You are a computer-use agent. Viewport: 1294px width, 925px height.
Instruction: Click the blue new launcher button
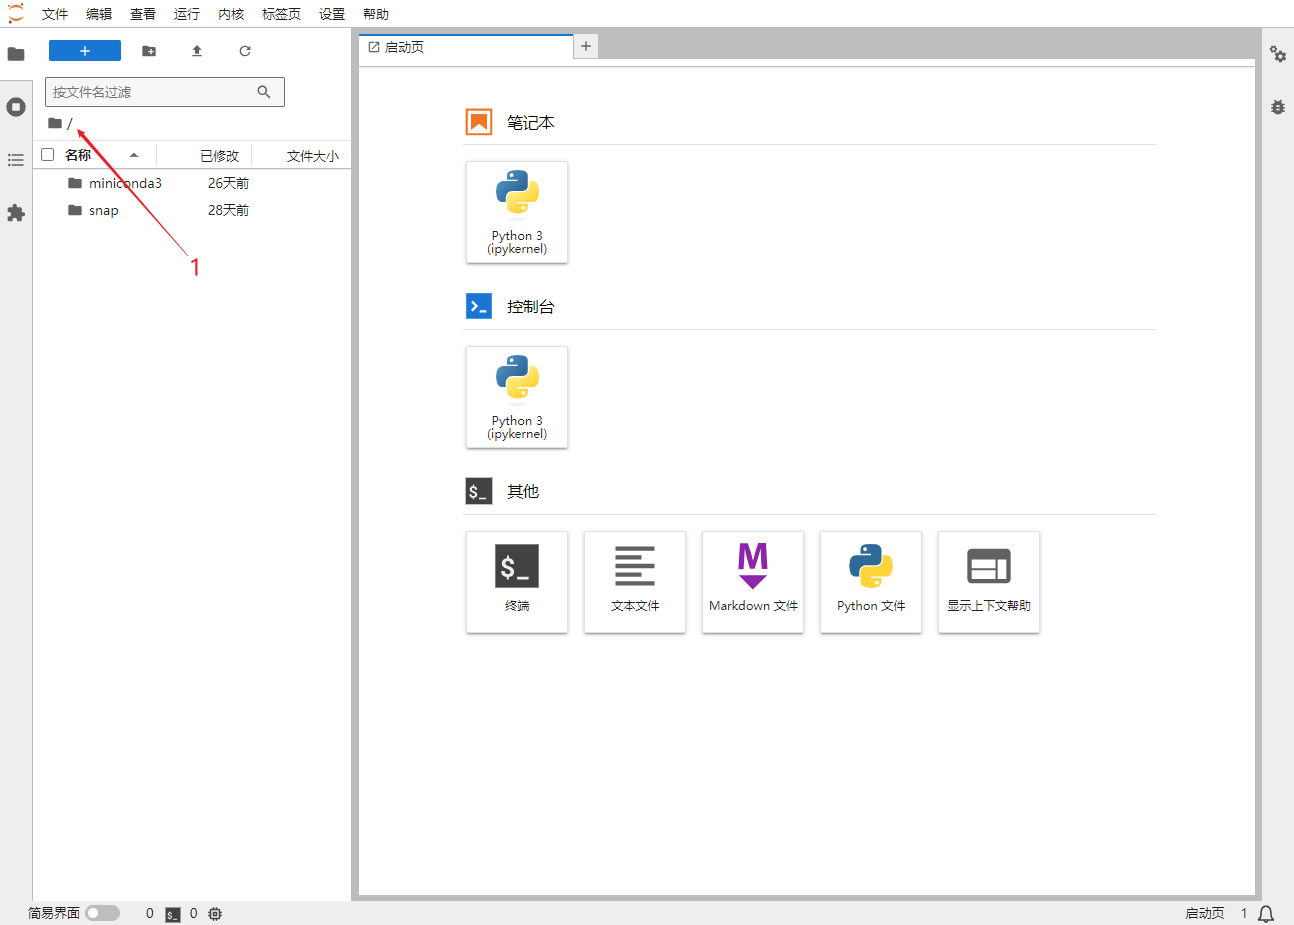pos(85,51)
